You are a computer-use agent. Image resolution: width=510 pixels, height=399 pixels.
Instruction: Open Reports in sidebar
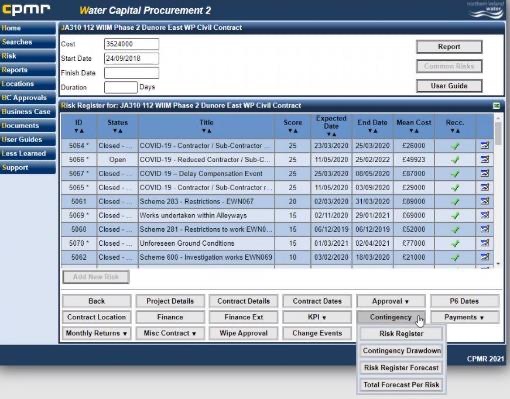pyautogui.click(x=28, y=70)
